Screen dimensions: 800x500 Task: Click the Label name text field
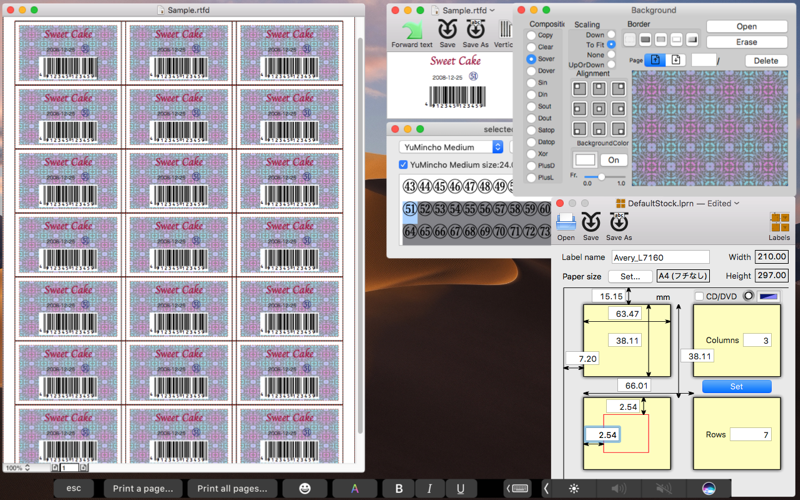click(x=660, y=257)
